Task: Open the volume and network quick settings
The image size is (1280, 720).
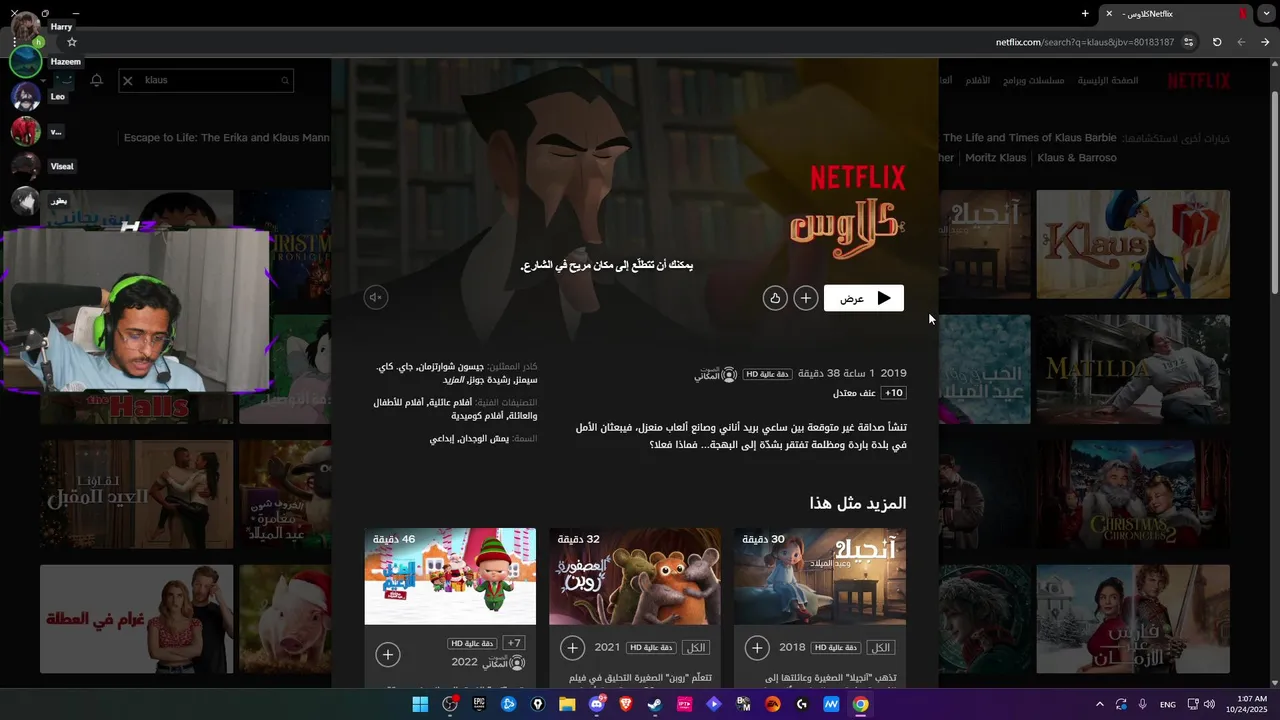Action: click(x=1201, y=704)
